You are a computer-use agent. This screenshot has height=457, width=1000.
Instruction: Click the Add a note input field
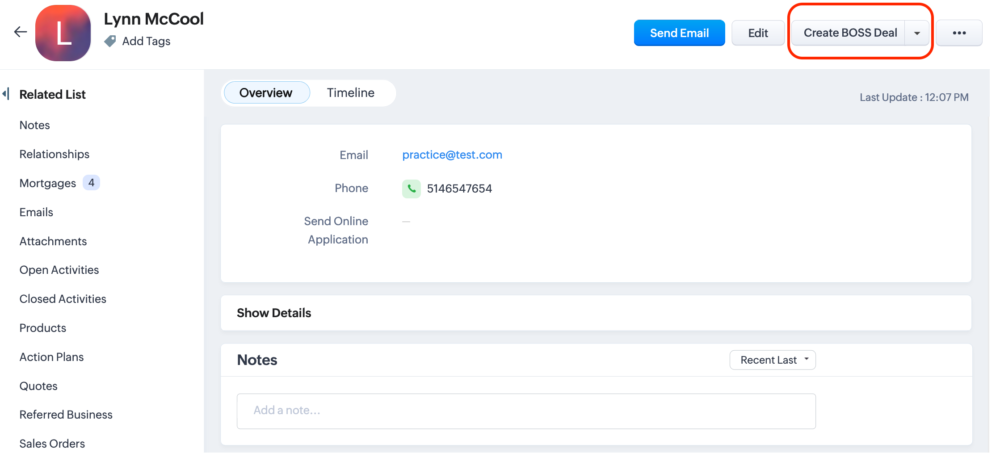[525, 410]
